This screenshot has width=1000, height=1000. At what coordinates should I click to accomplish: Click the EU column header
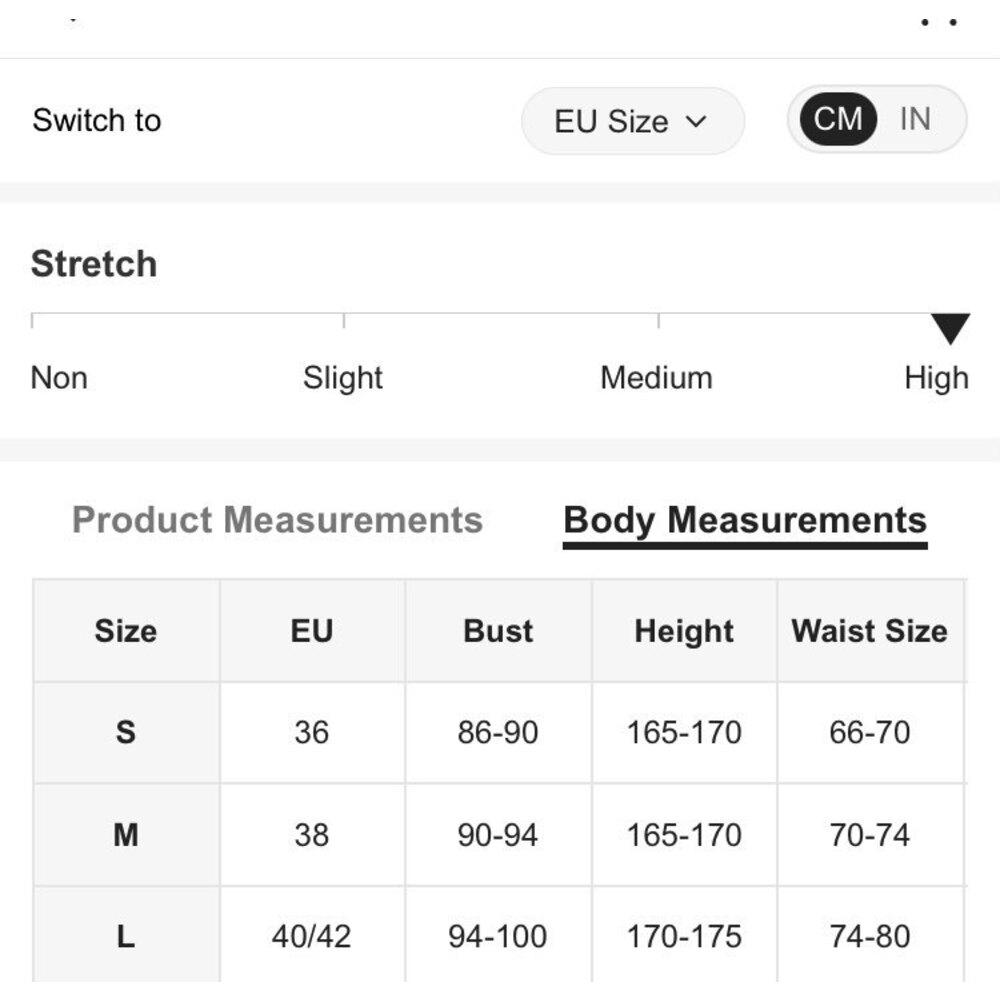312,631
